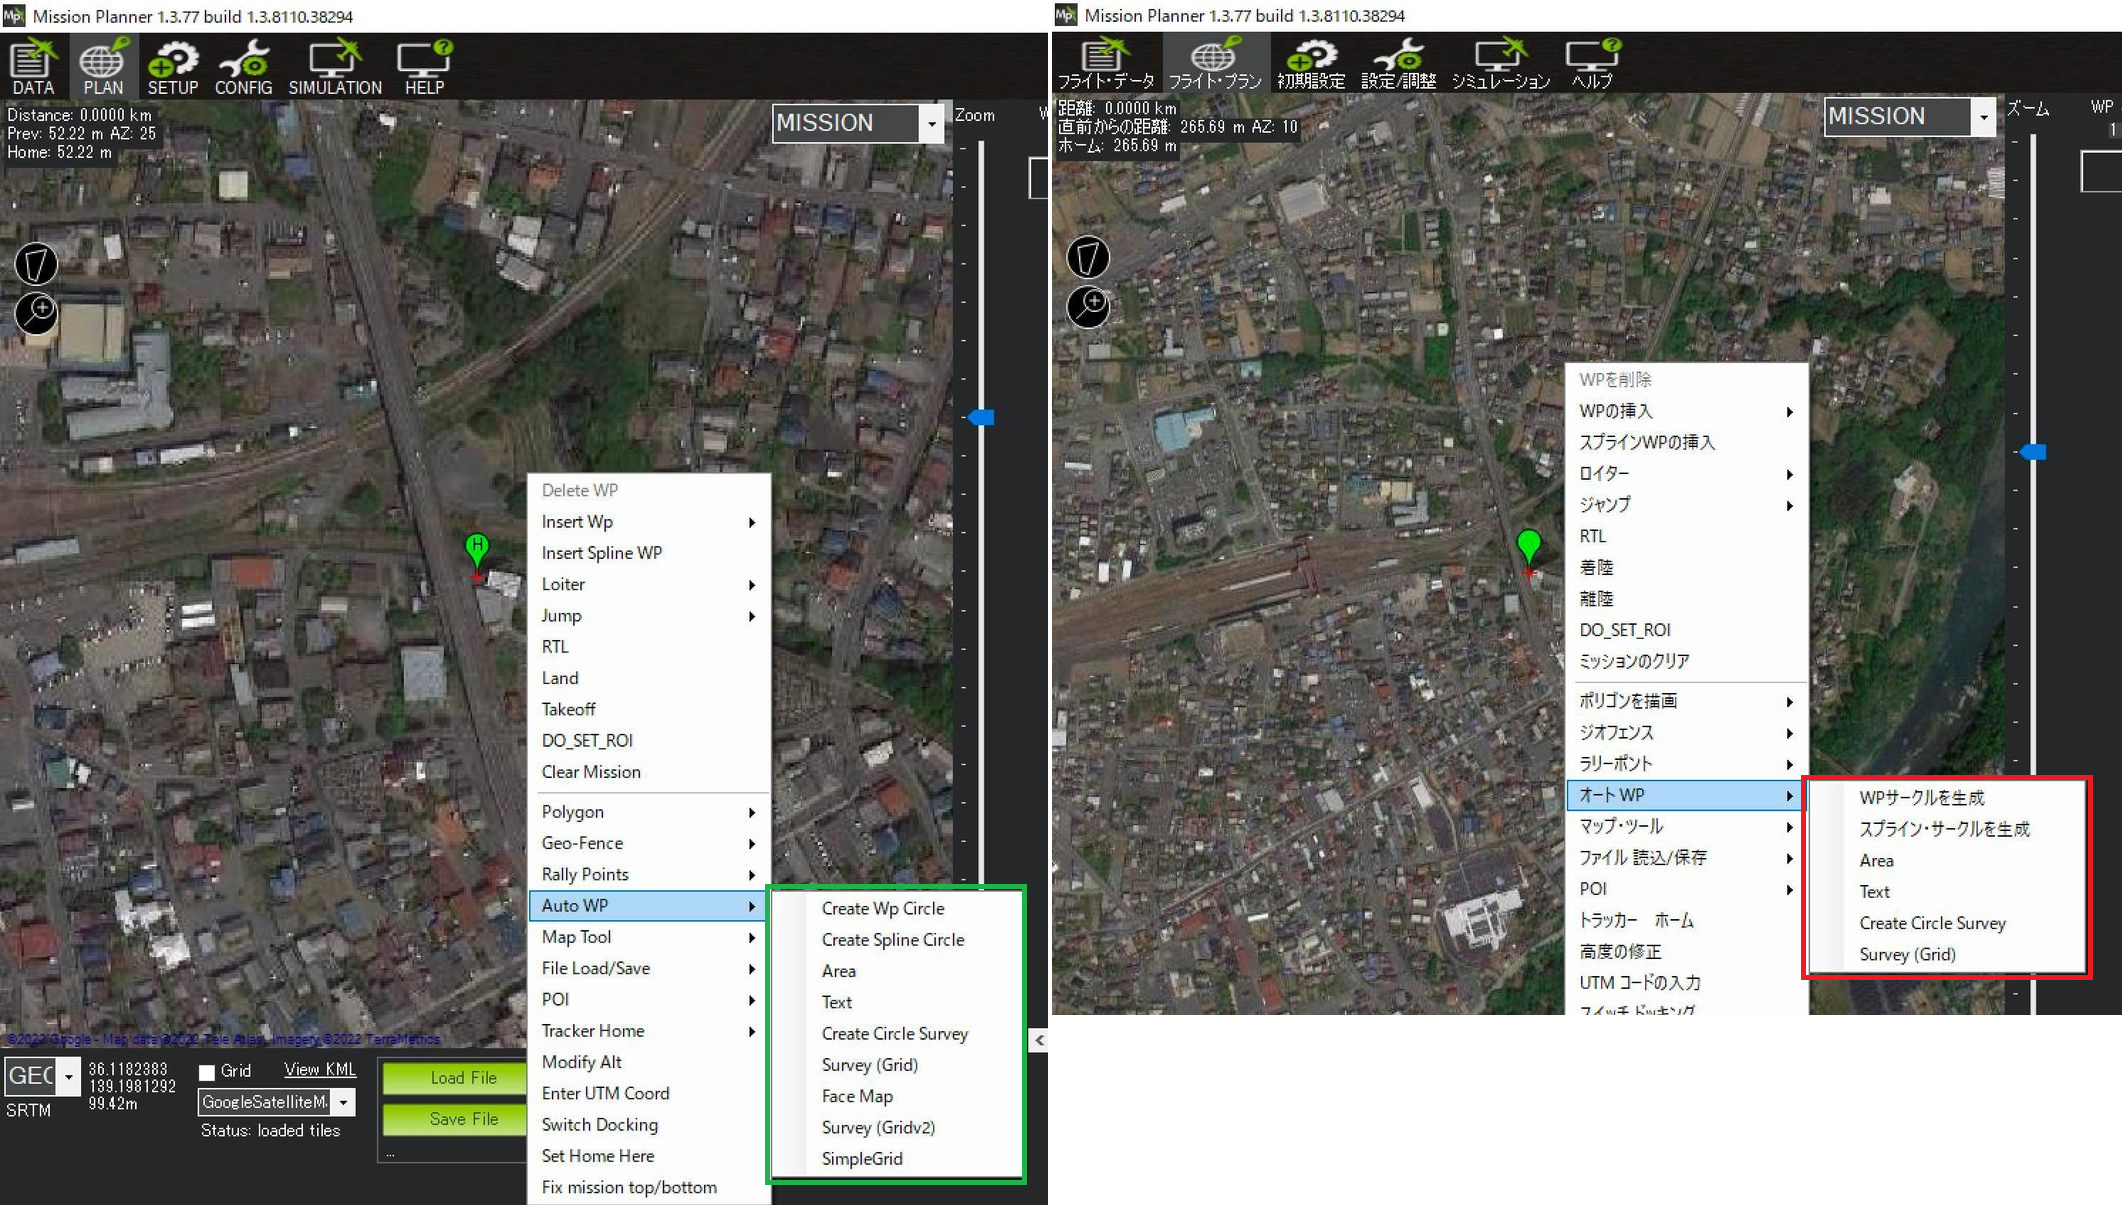Select WPサークルを生成 in Japanese submenu
The height and width of the screenshot is (1207, 2128).
(x=1921, y=797)
